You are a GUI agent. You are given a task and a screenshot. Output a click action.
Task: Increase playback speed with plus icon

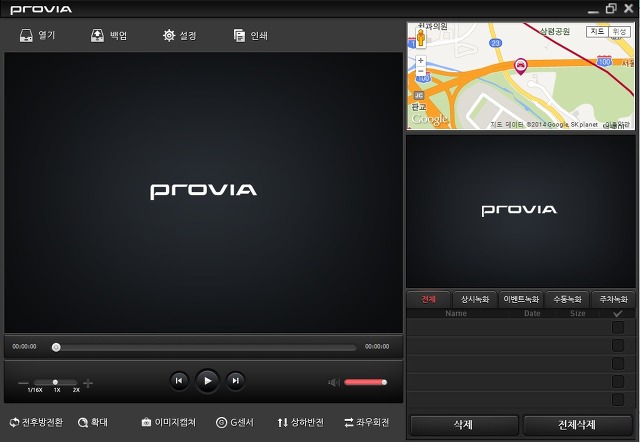click(88, 383)
